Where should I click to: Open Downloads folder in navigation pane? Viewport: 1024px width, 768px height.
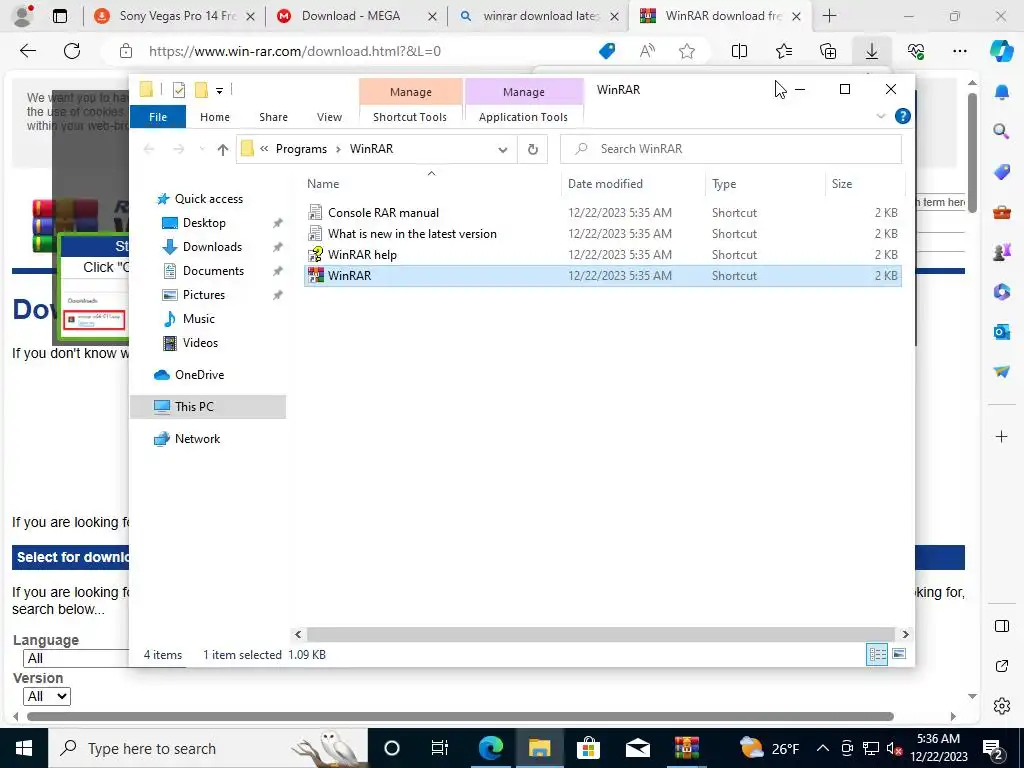pyautogui.click(x=212, y=247)
